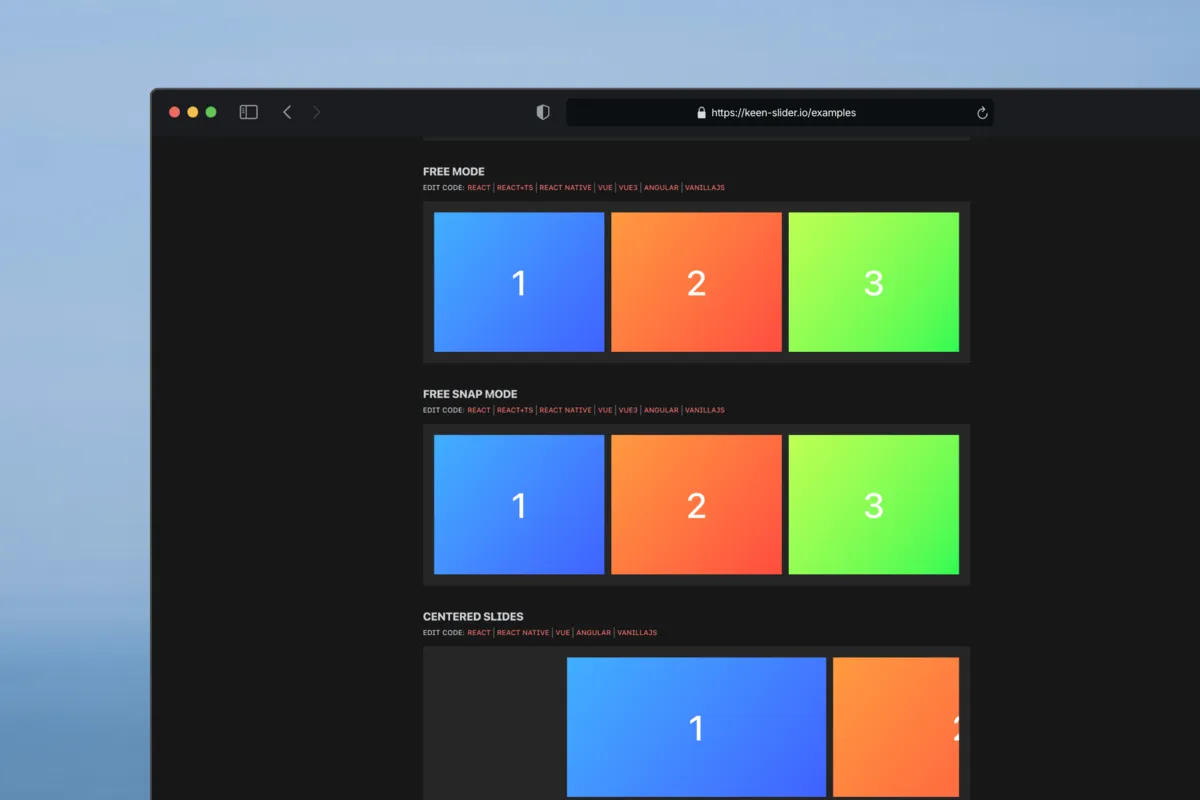Image resolution: width=1200 pixels, height=800 pixels.
Task: Open React Native link under Free Snap Mode
Action: coord(565,410)
